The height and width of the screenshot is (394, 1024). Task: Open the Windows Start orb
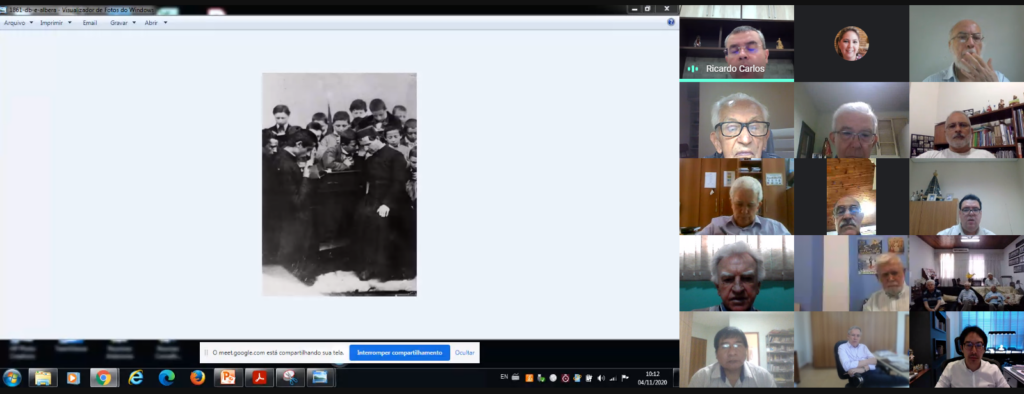[x=12, y=378]
